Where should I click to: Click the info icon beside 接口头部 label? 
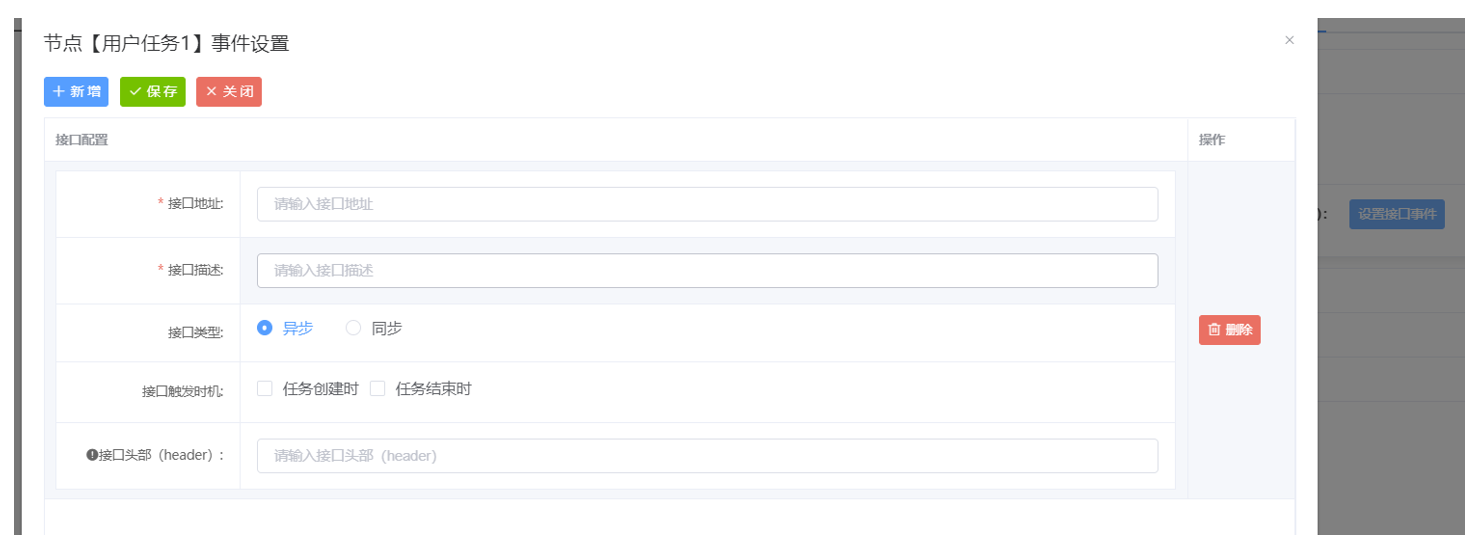click(x=92, y=455)
